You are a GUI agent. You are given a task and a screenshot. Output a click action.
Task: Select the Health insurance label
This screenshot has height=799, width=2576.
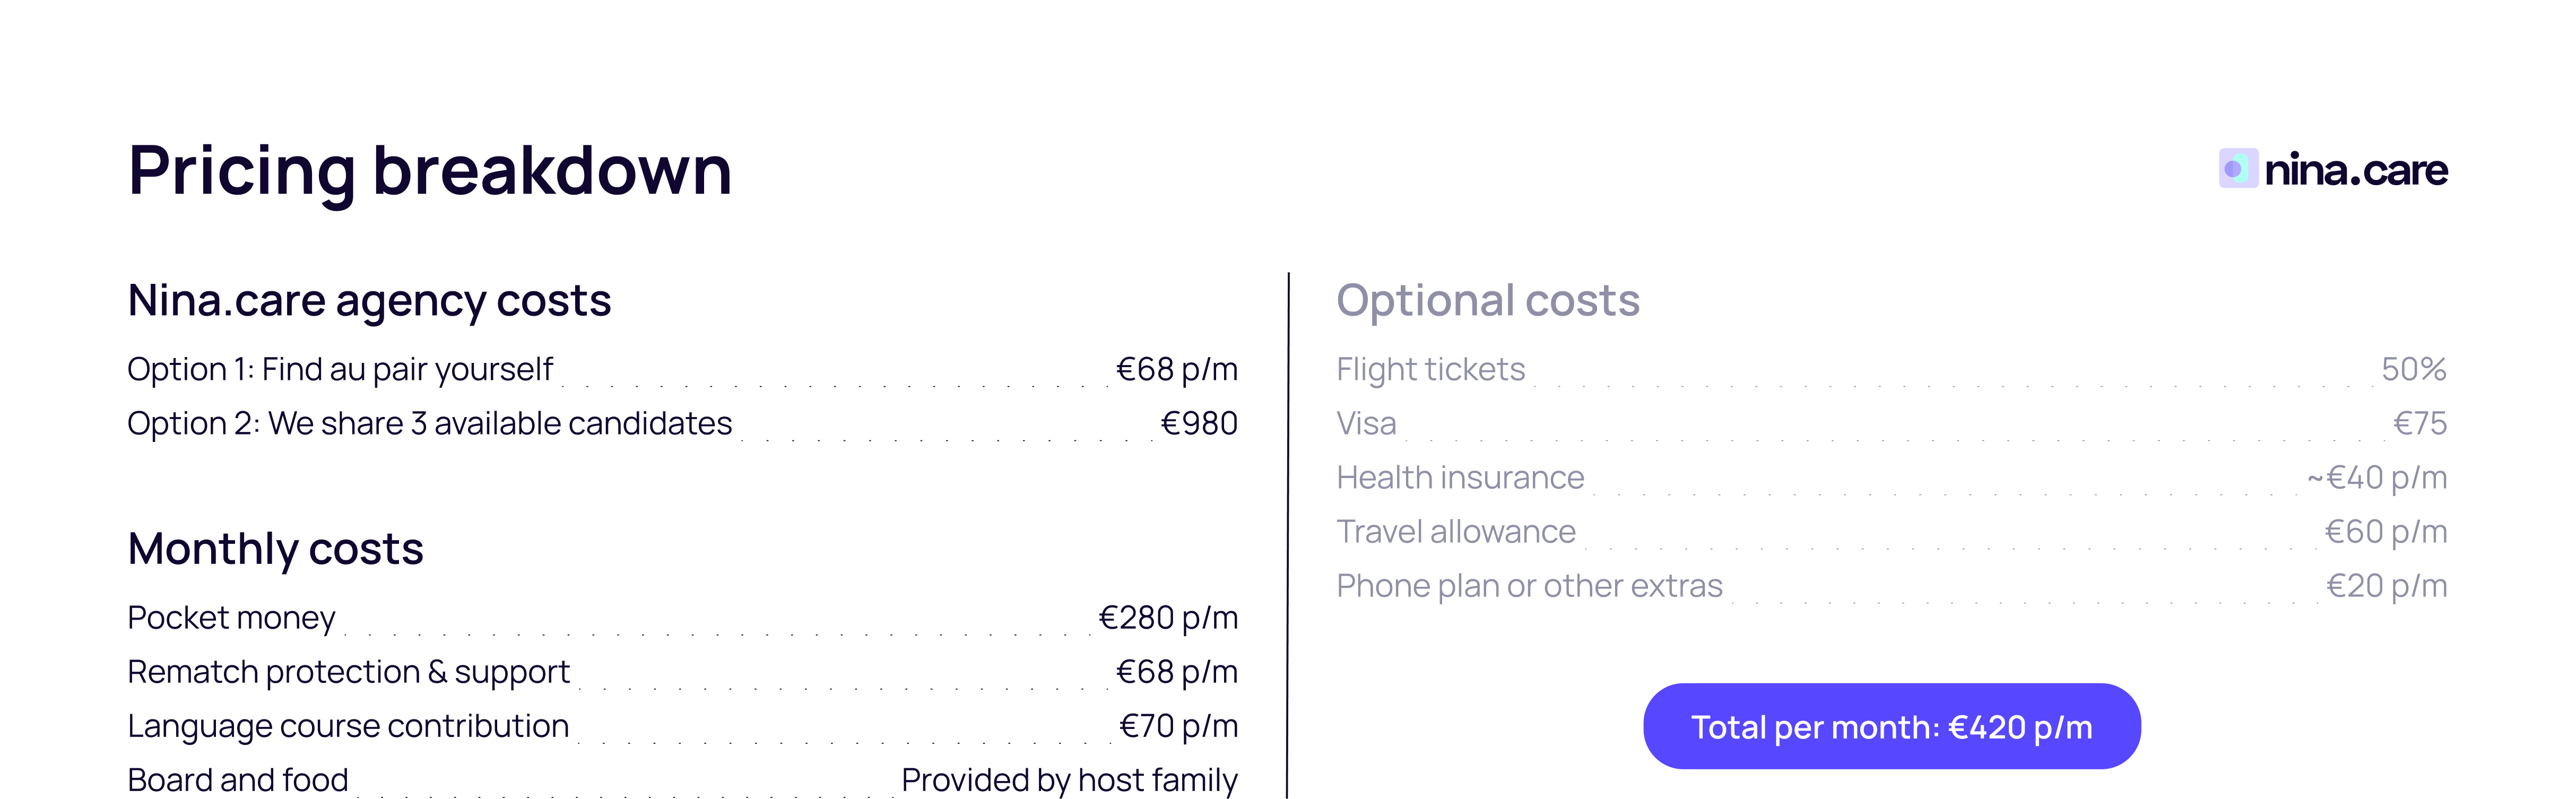[1460, 478]
